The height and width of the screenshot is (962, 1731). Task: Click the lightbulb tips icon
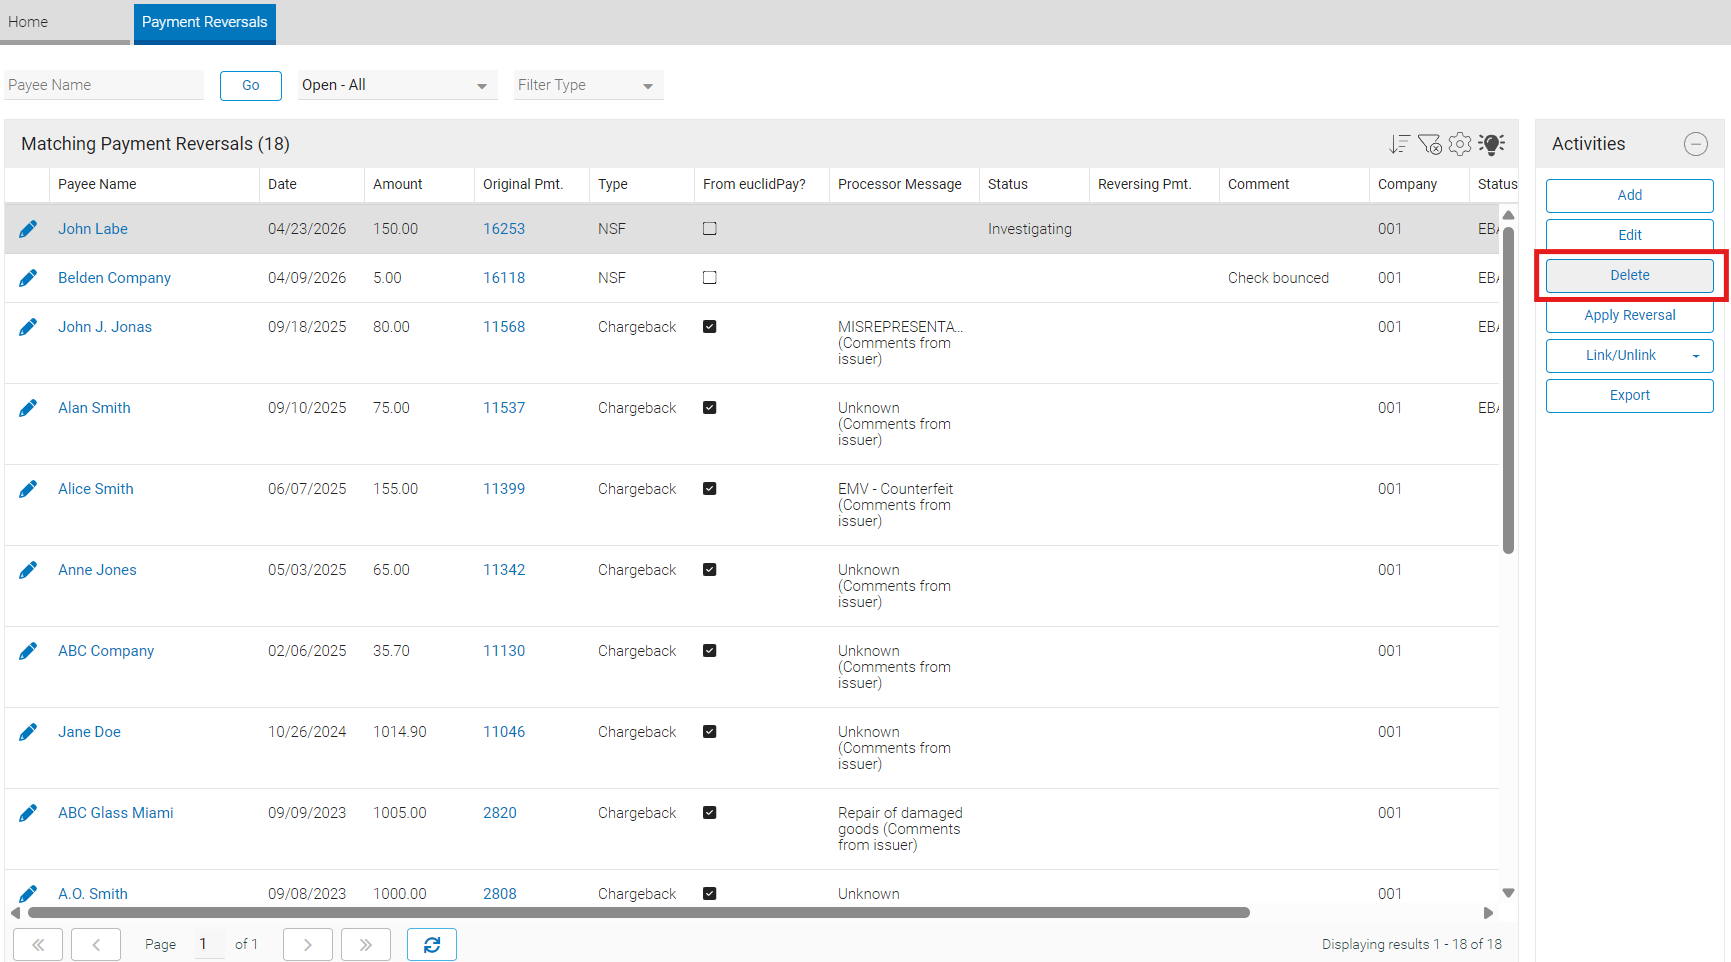click(x=1491, y=144)
